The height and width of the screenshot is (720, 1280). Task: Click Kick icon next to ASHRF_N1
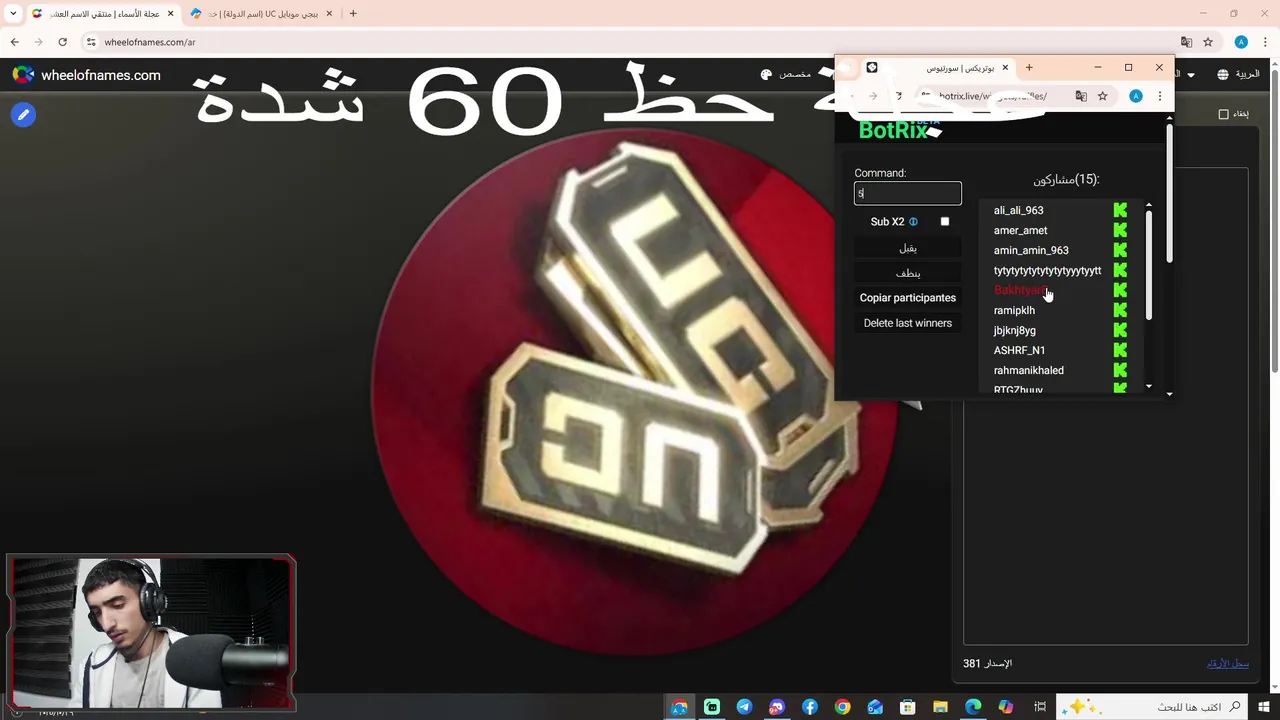pyautogui.click(x=1120, y=350)
